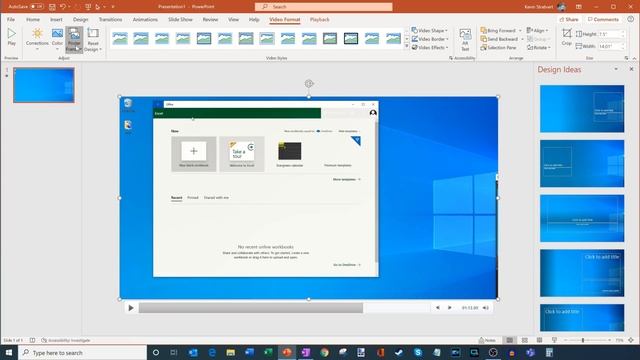
Task: Play the video preview from the ribbon
Action: click(11, 37)
